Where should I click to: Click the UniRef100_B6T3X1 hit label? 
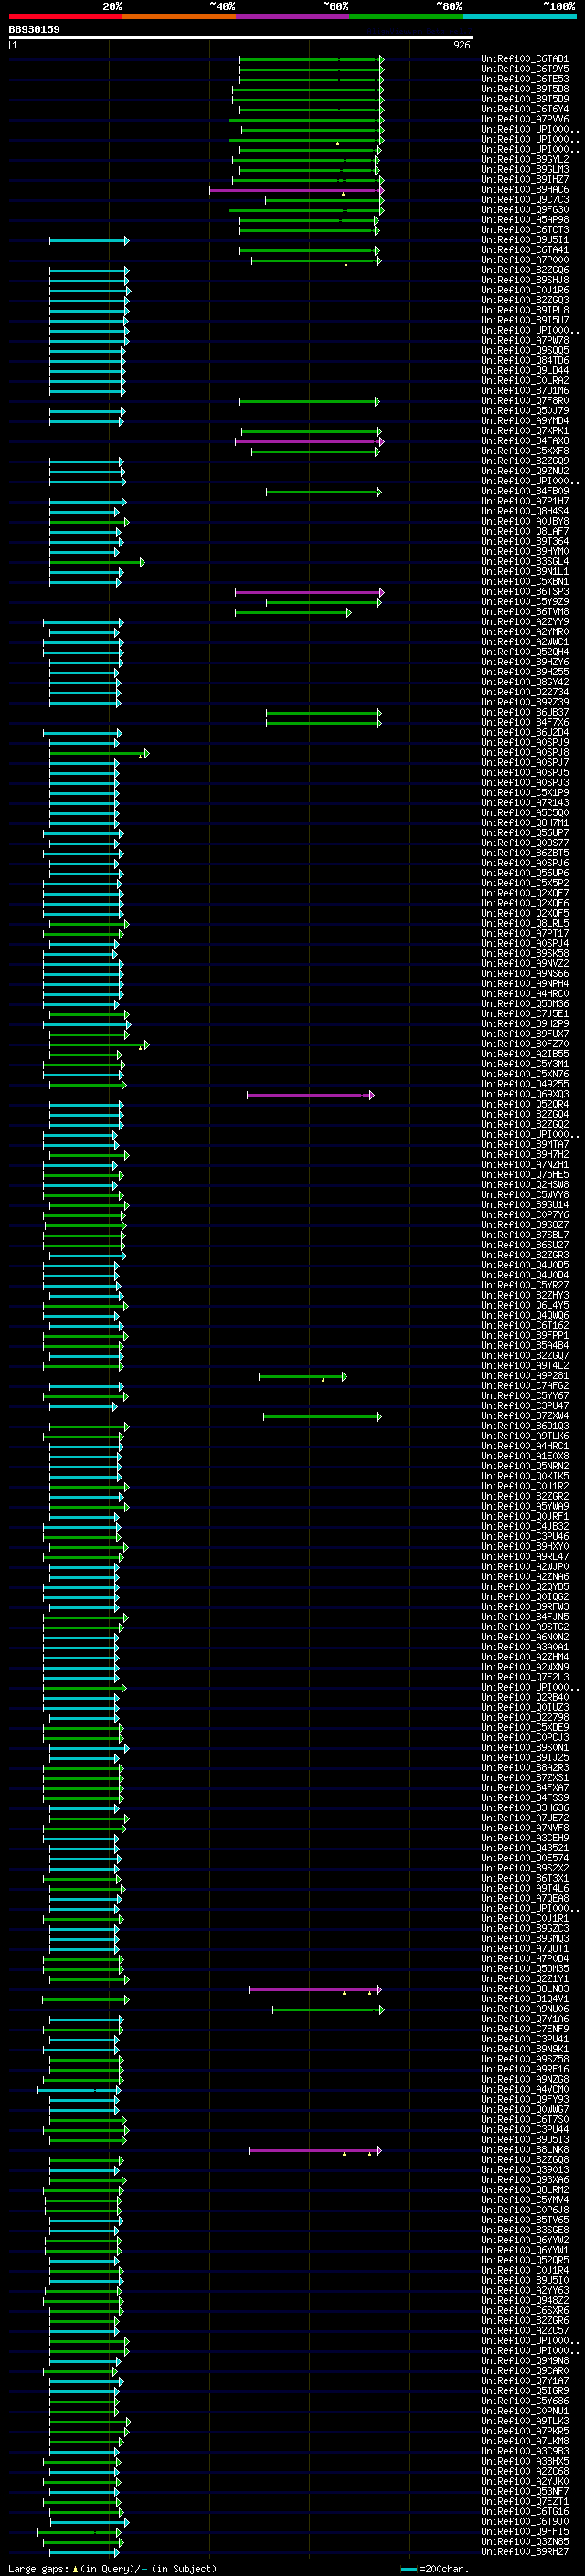point(524,1878)
